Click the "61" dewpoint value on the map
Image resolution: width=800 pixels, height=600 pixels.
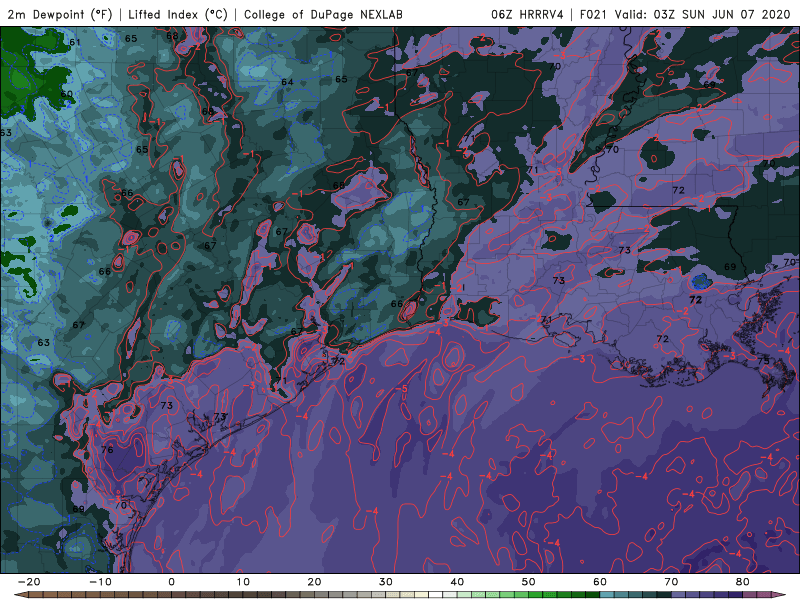[x=74, y=42]
